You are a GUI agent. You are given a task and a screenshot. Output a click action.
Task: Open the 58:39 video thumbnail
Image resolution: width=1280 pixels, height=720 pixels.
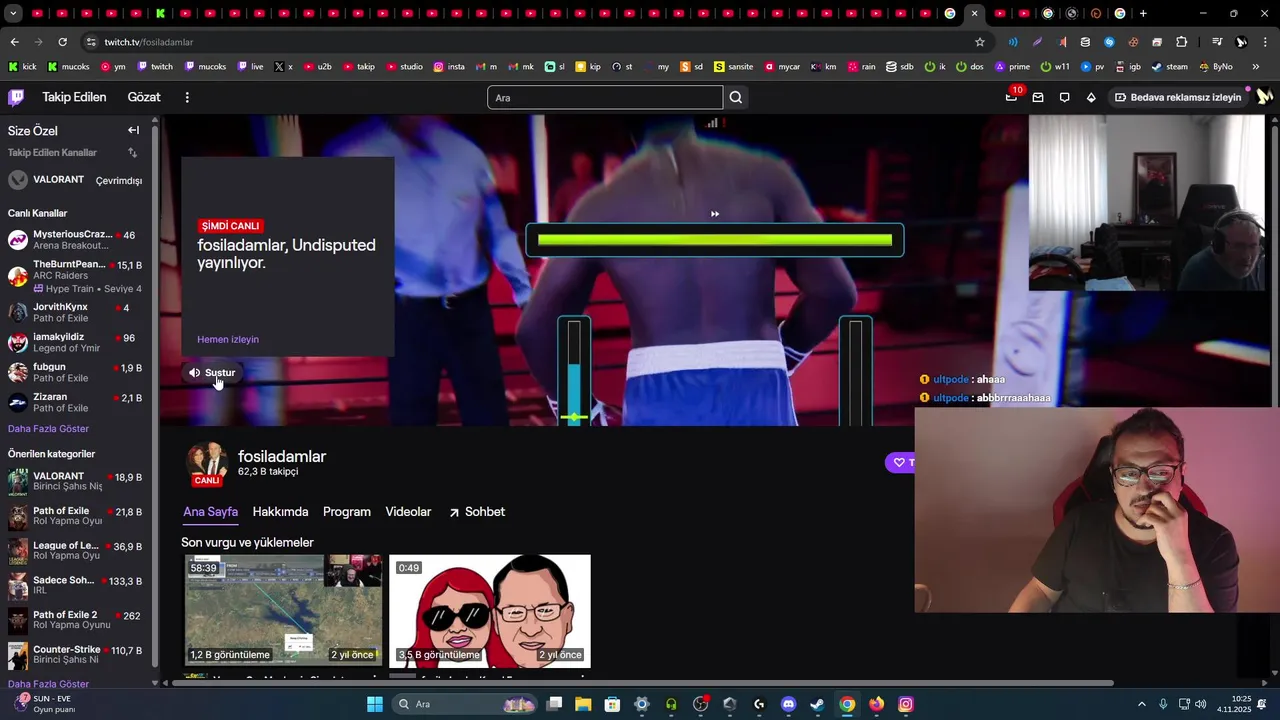point(283,611)
